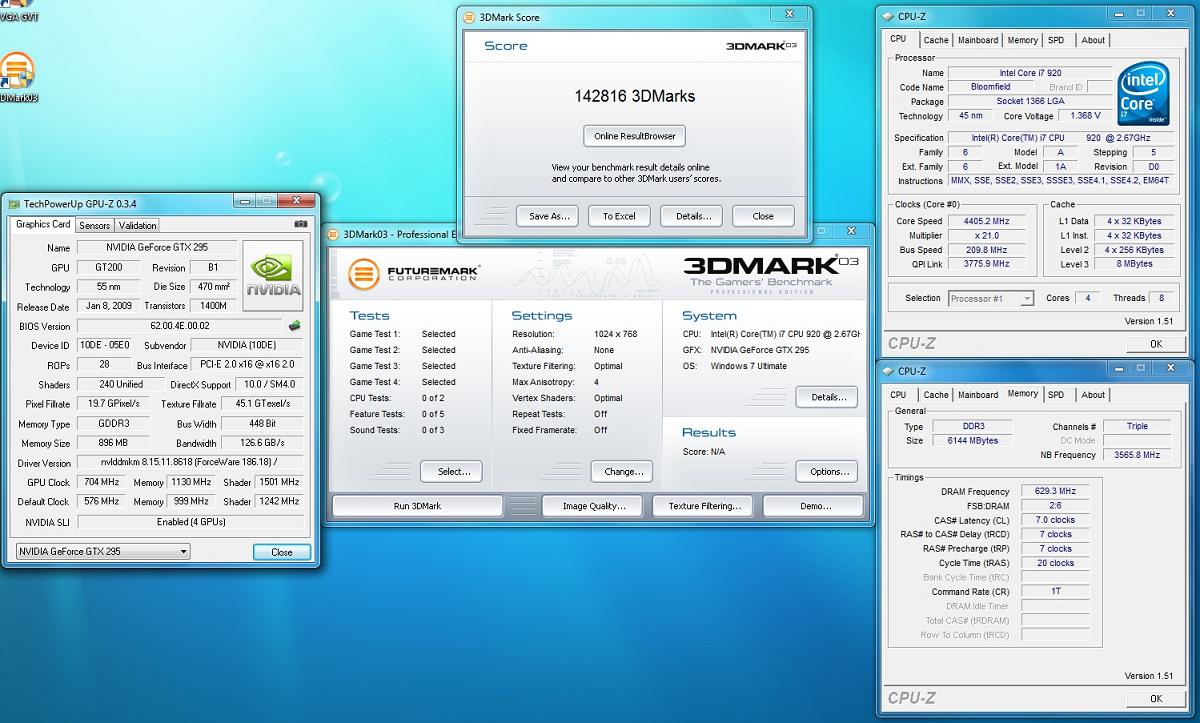
Task: Click the NVIDIA logo in GPU-Z
Action: 274,277
